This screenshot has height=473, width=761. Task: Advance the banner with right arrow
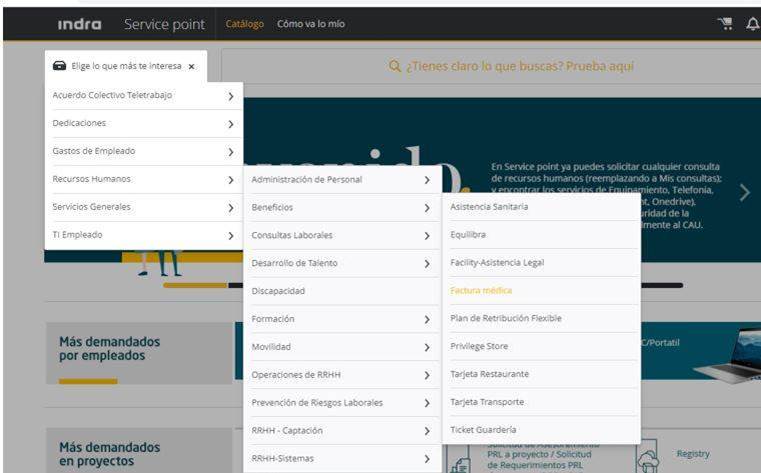point(744,192)
